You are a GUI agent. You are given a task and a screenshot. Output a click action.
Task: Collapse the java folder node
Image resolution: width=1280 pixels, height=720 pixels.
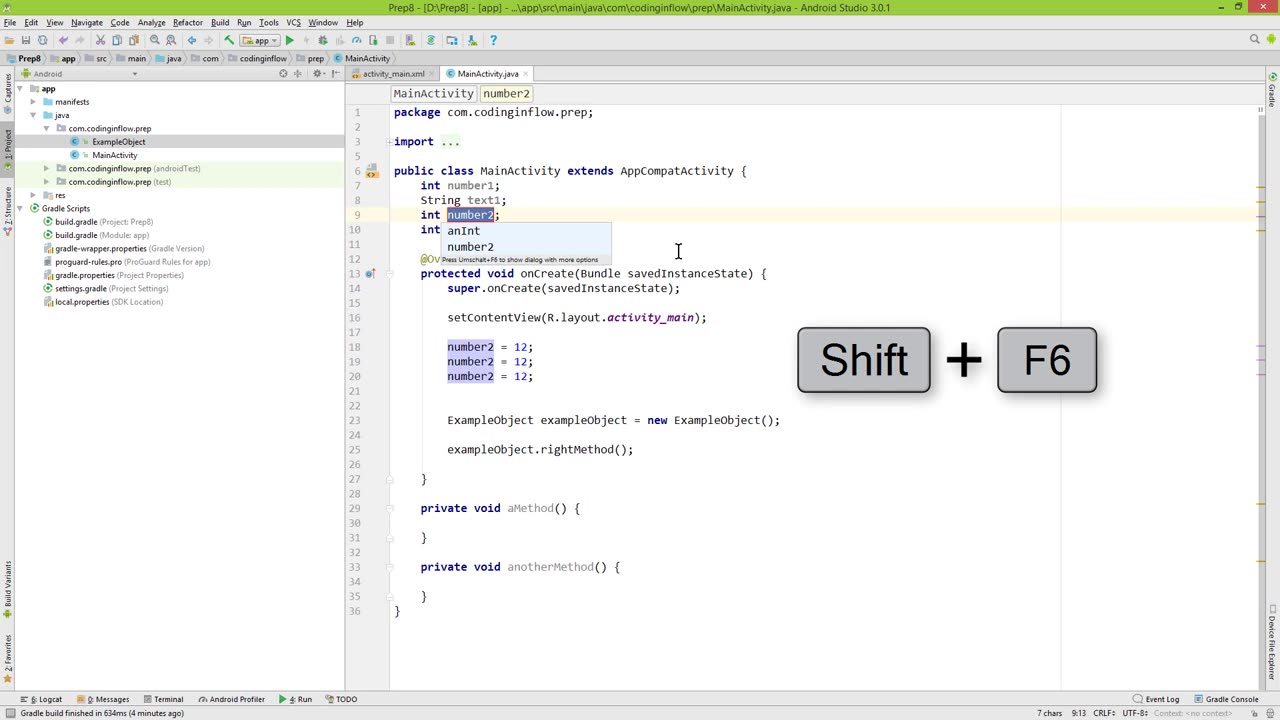click(x=33, y=115)
